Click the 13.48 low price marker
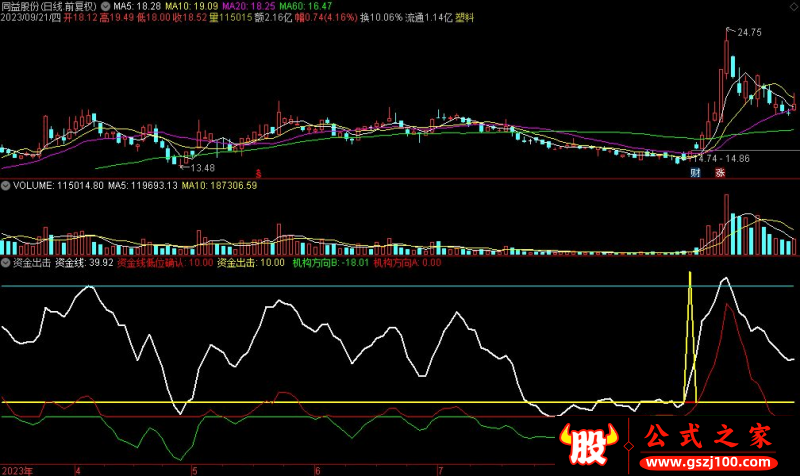Image resolution: width=800 pixels, height=476 pixels. click(195, 168)
